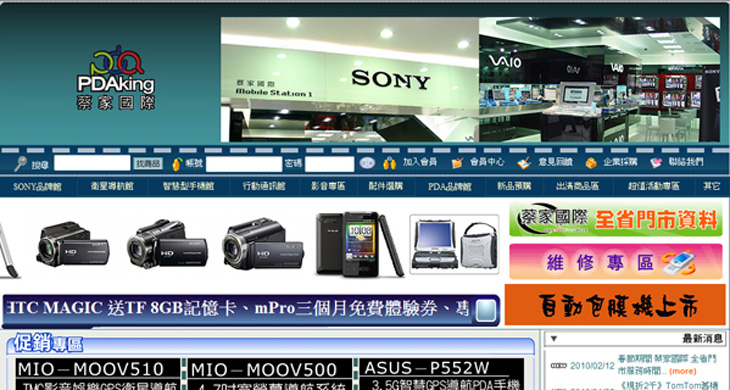The width and height of the screenshot is (730, 390).
Task: Select the HTC smartphone product thumbnail
Action: click(359, 244)
